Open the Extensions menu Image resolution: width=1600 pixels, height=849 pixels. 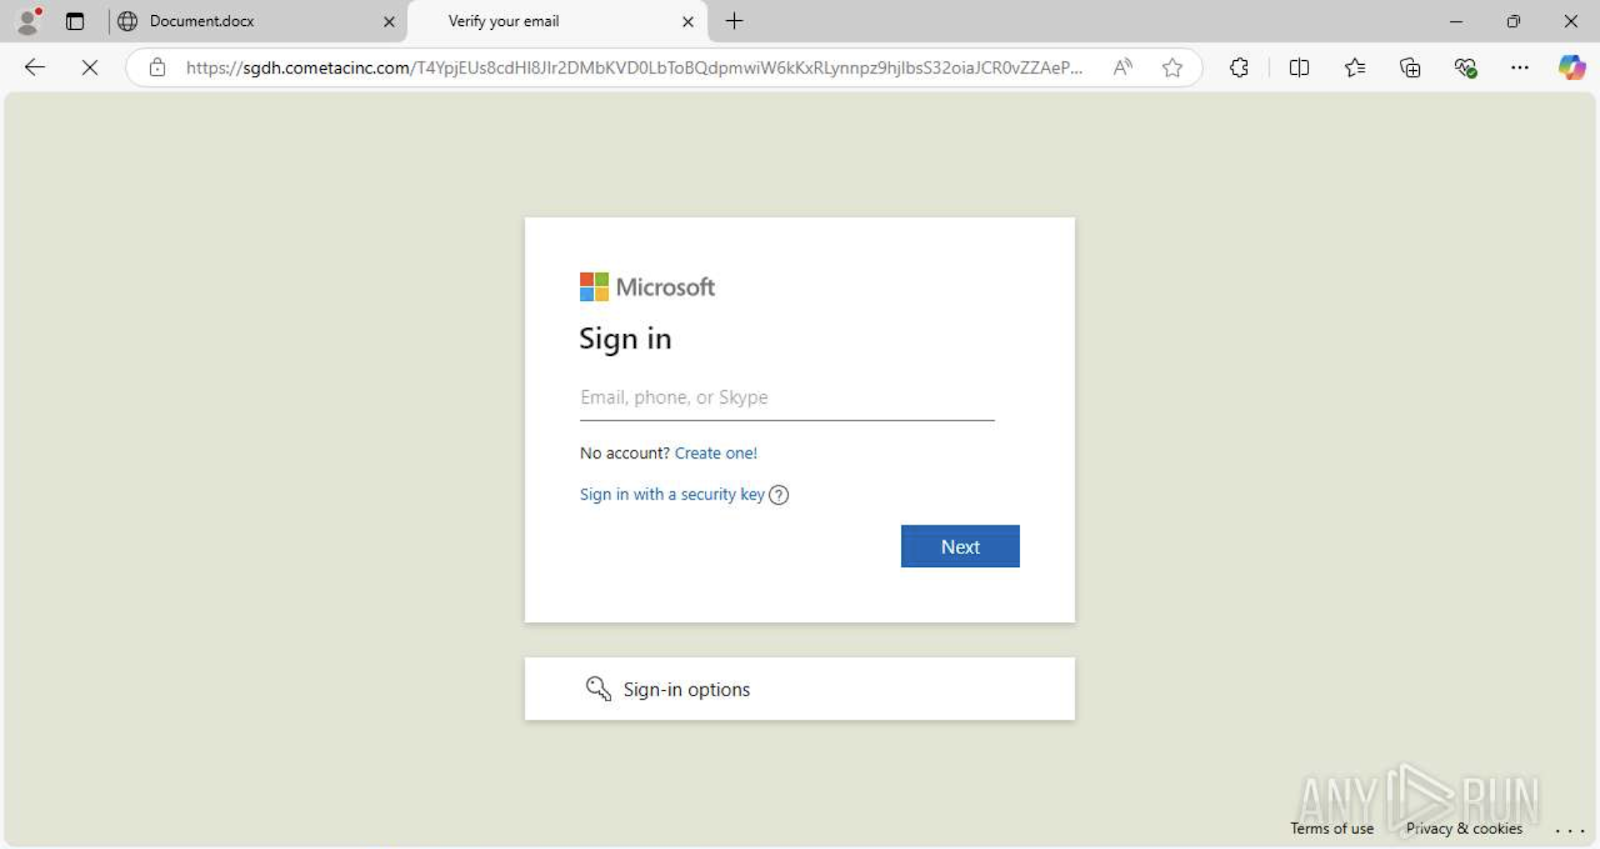1239,67
